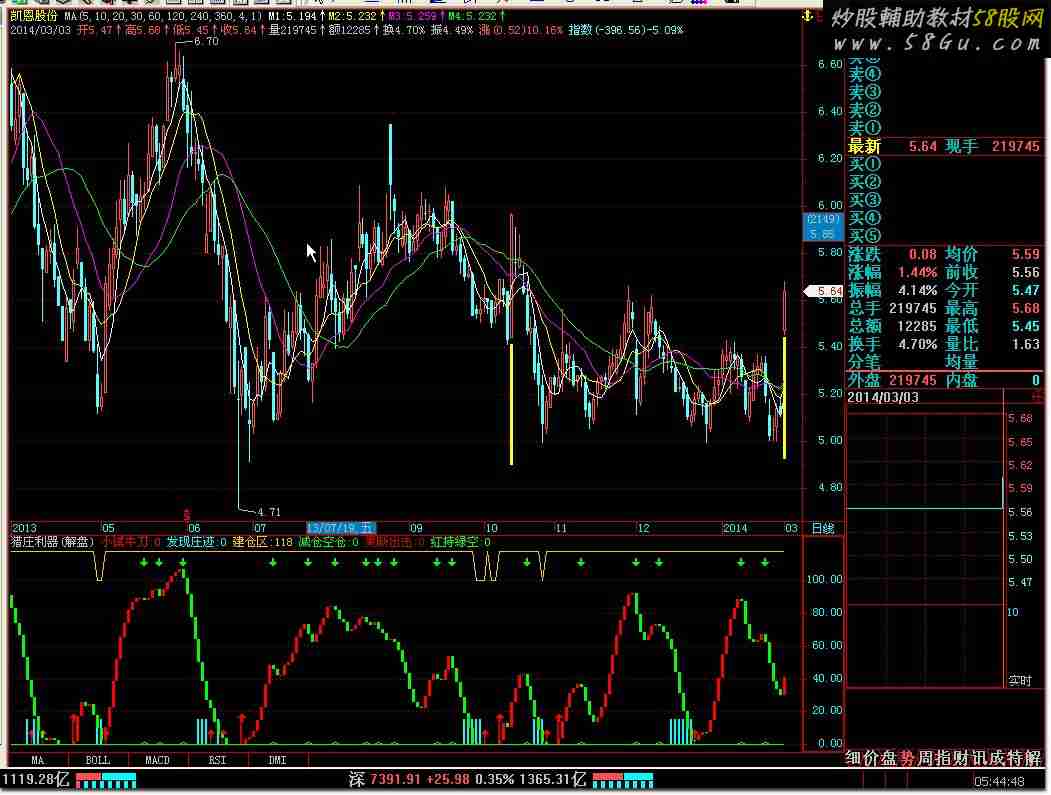This screenshot has width=1051, height=795.
Task: Open the 解 tab
Action: pos(1034,758)
